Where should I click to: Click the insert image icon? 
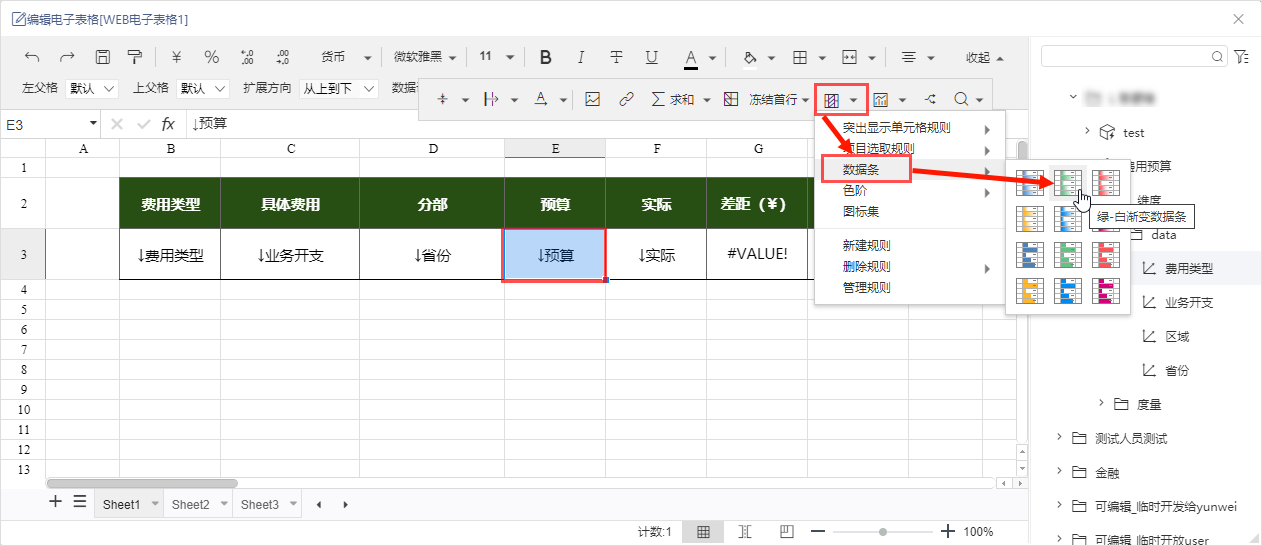coord(593,99)
